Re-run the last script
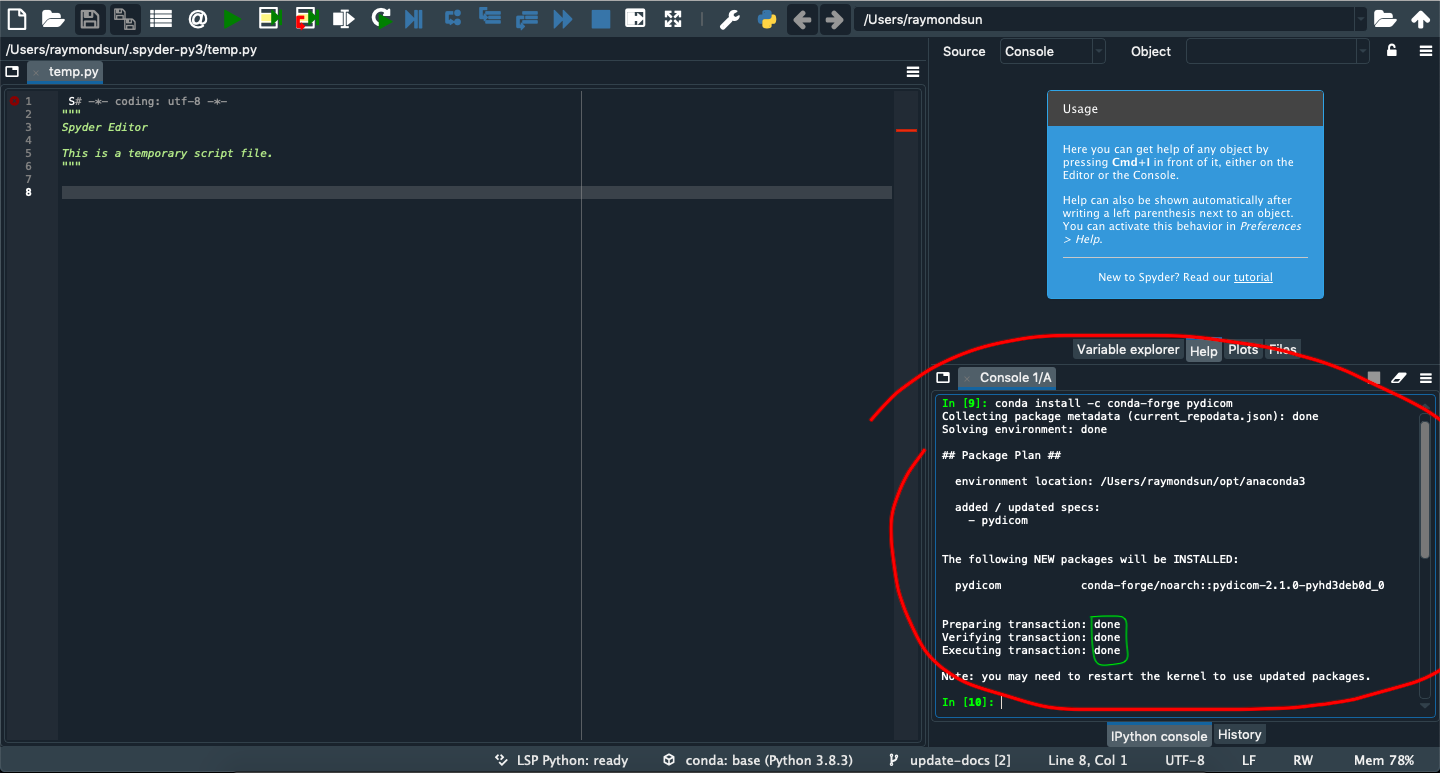The width and height of the screenshot is (1440, 773). pyautogui.click(x=380, y=18)
